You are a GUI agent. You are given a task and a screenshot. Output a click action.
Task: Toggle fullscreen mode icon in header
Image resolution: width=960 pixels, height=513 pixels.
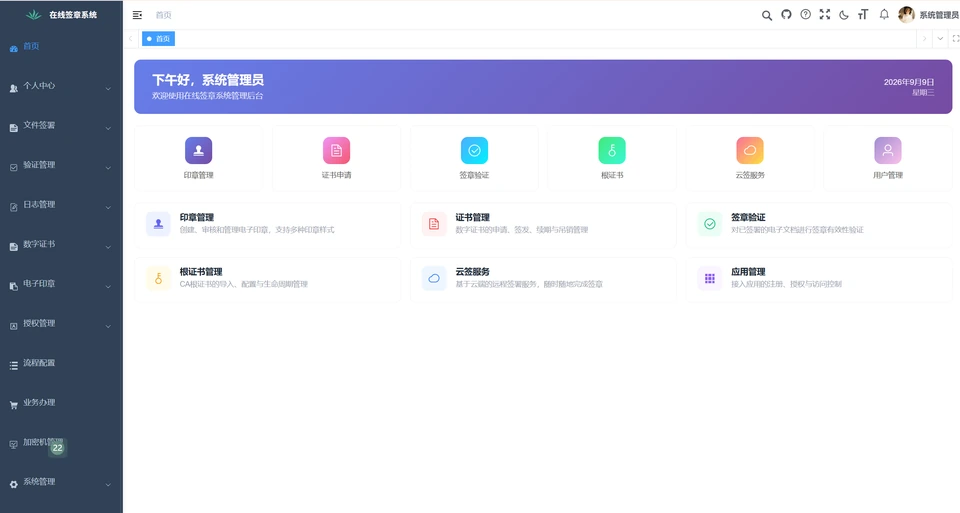[825, 15]
